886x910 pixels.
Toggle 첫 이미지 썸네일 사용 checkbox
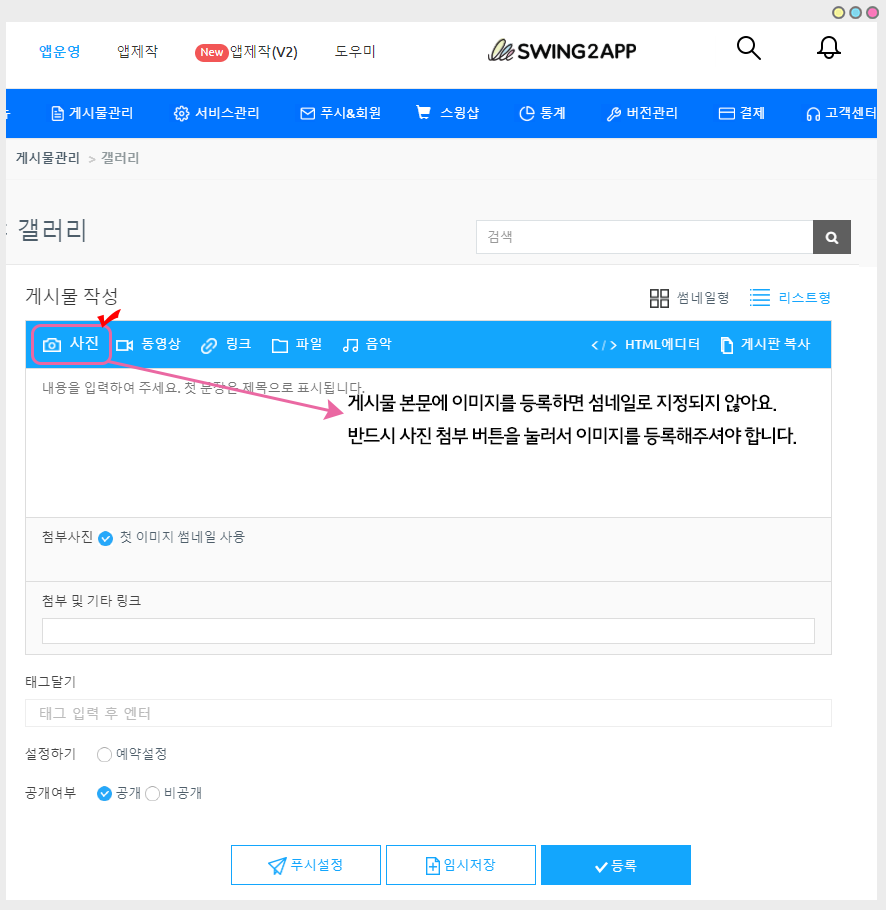(106, 538)
